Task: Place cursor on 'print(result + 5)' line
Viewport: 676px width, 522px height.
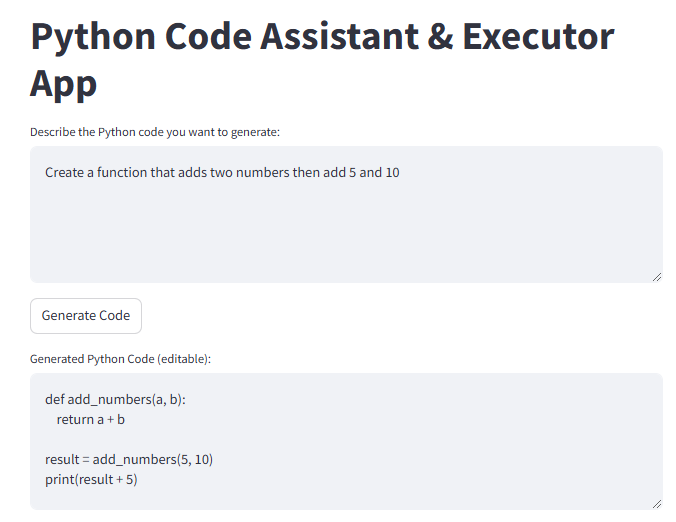Action: pos(91,479)
